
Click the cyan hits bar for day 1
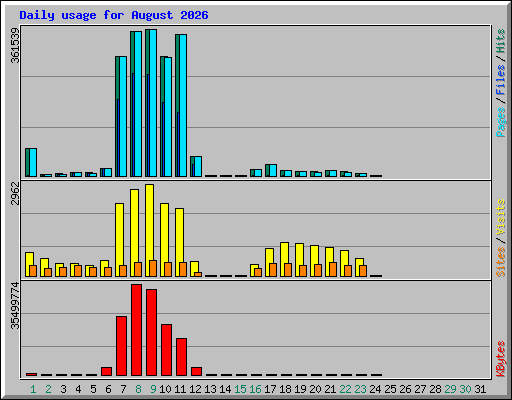click(x=33, y=163)
